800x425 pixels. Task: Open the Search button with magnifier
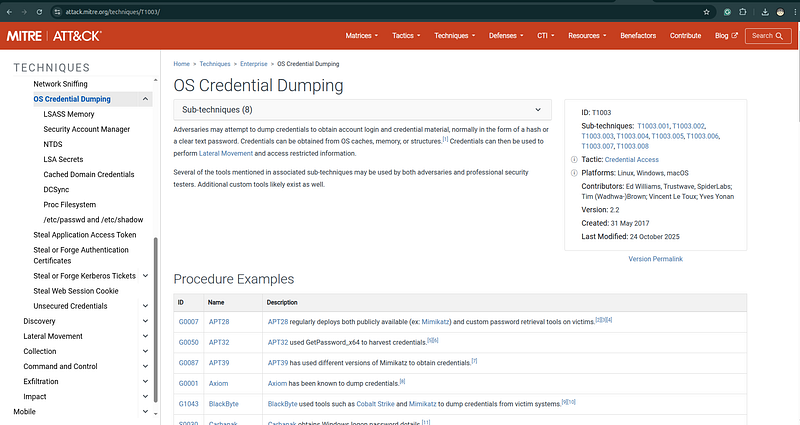point(768,36)
